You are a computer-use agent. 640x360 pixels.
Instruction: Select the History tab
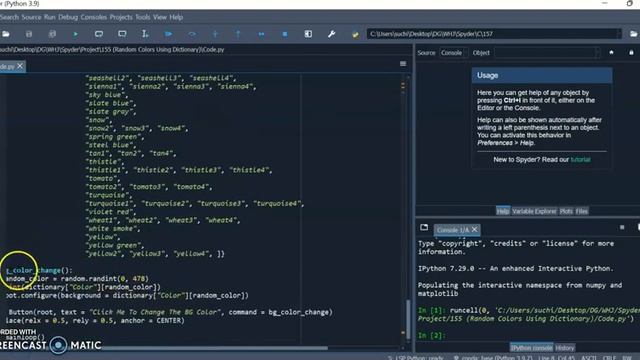565,348
